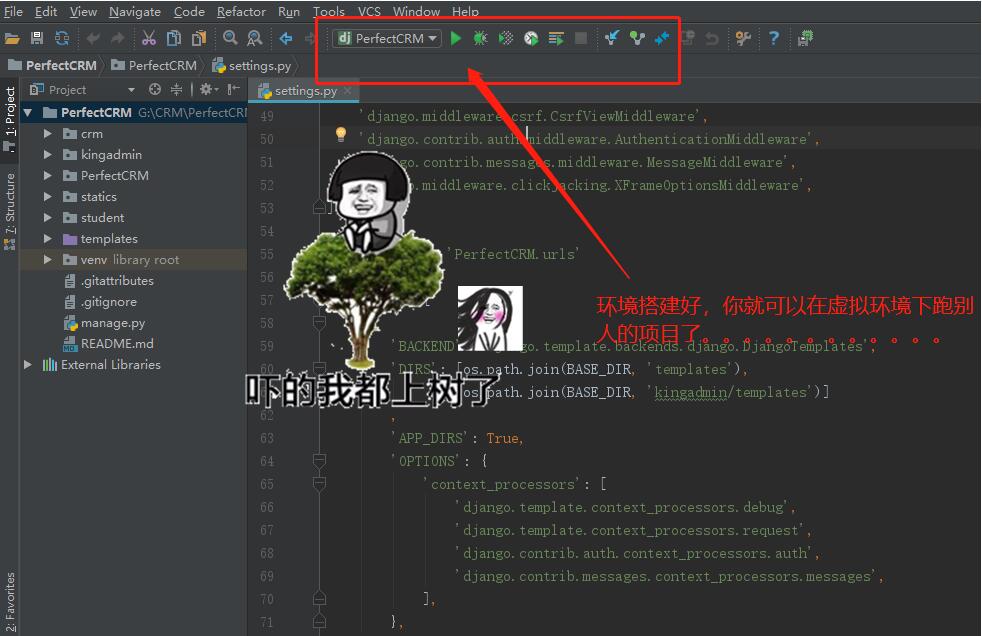Viewport: 982px width, 636px height.
Task: Click the Copy toolbar icon
Action: (173, 38)
